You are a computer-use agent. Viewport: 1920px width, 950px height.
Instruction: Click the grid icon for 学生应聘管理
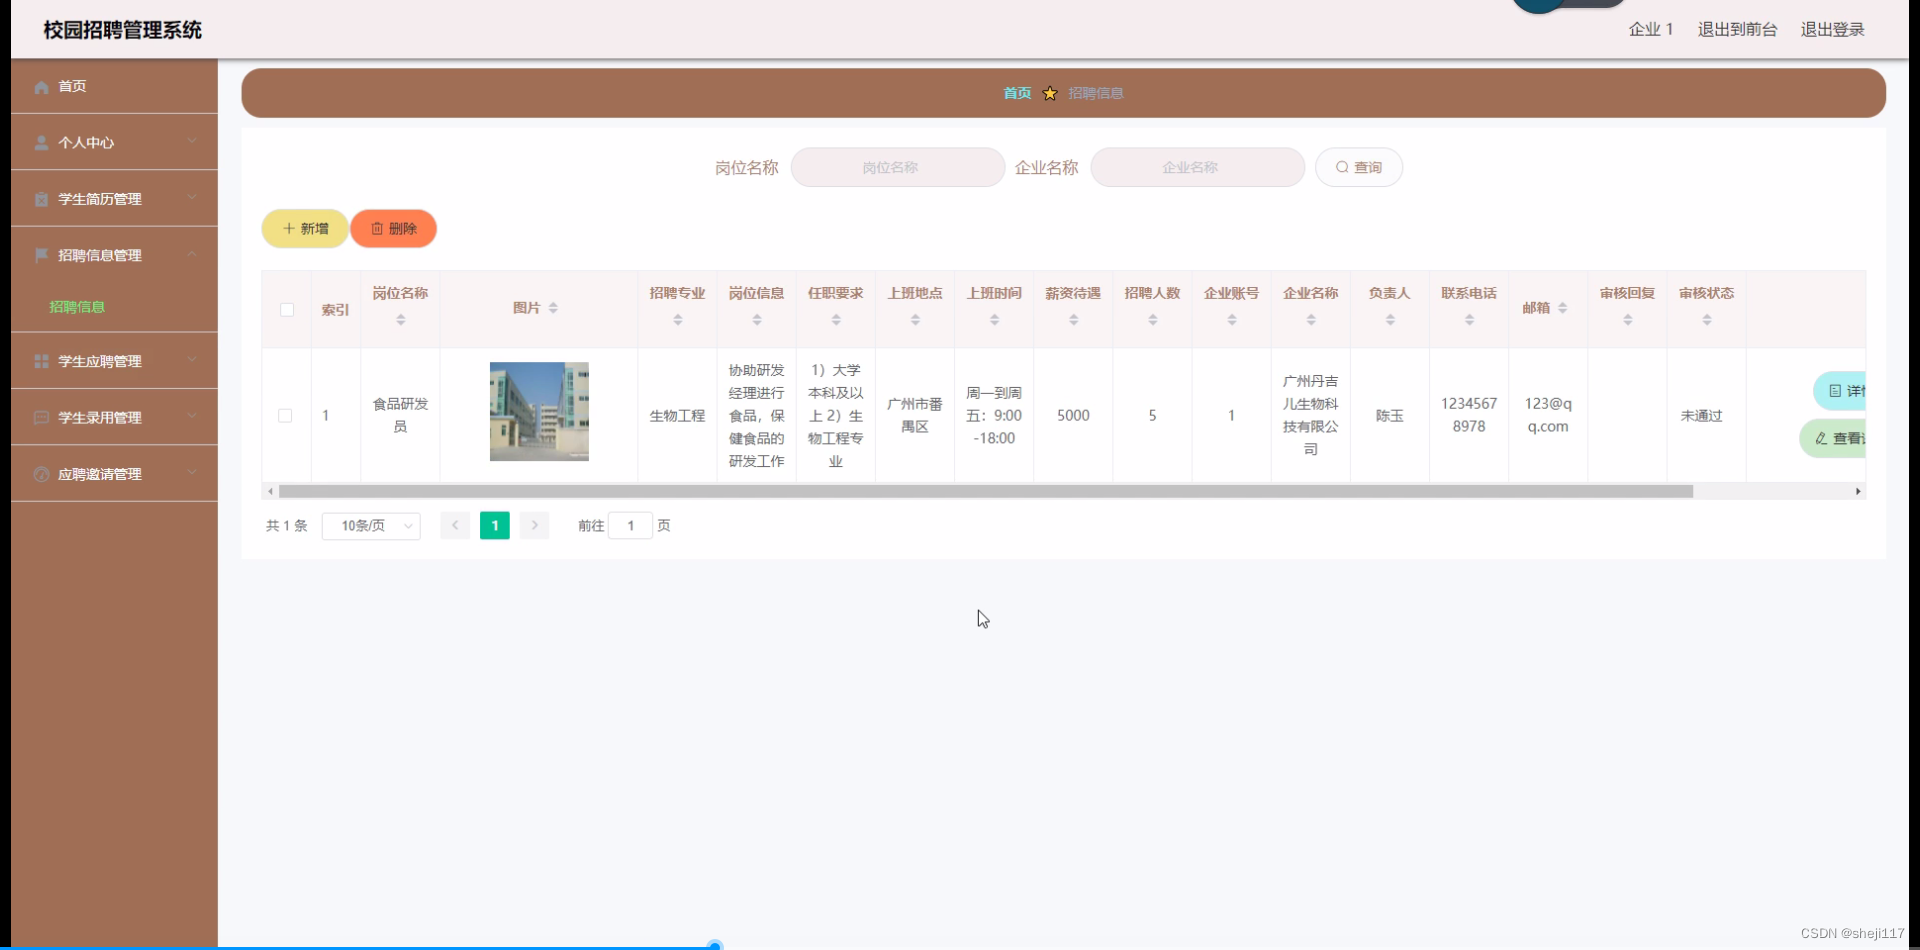pos(41,360)
